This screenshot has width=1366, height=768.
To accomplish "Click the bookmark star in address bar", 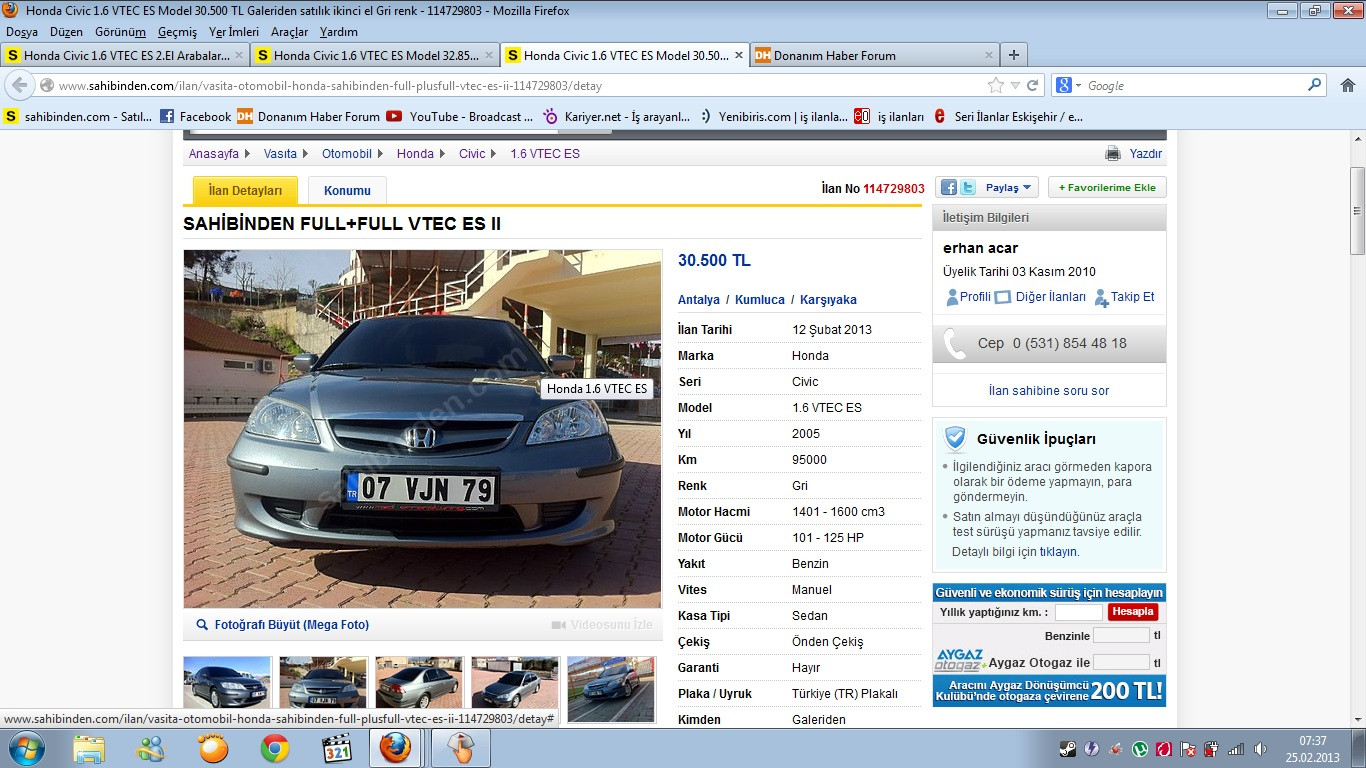I will pos(995,86).
